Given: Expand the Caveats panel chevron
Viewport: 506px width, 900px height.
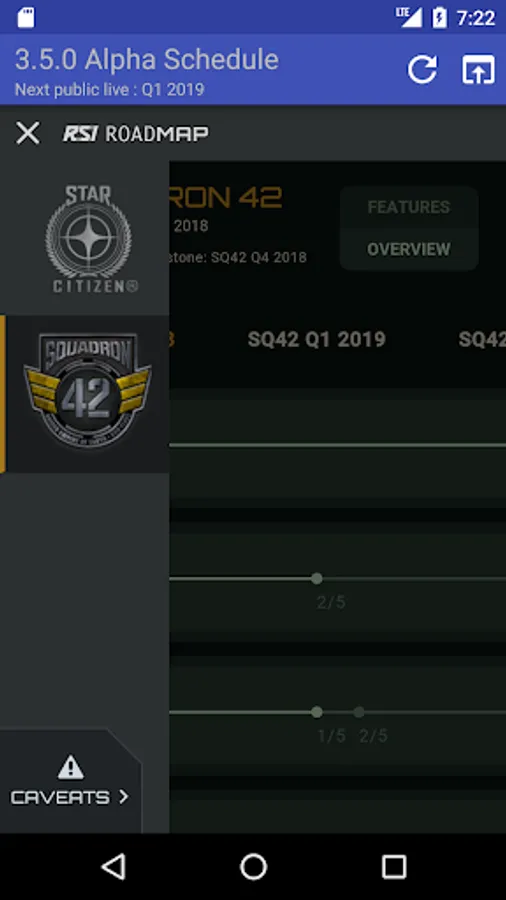Looking at the screenshot, I should [123, 797].
